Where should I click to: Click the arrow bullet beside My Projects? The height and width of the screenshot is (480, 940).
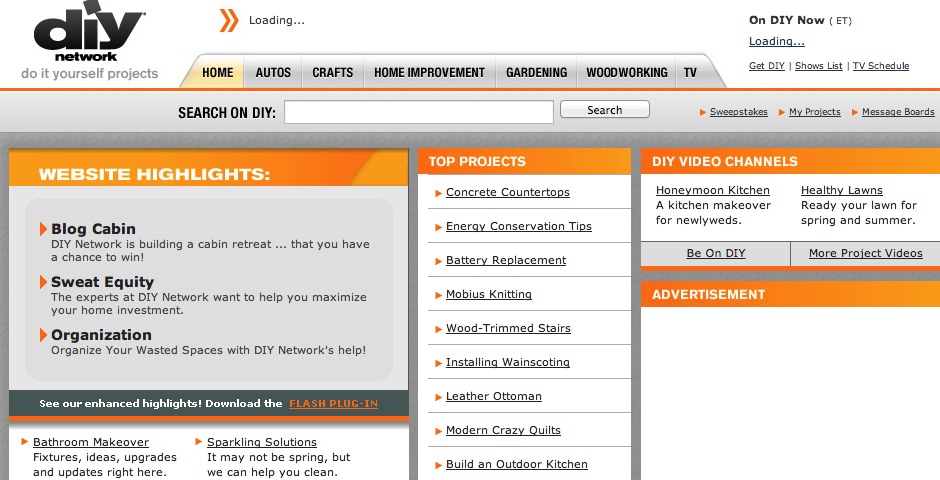coord(782,112)
